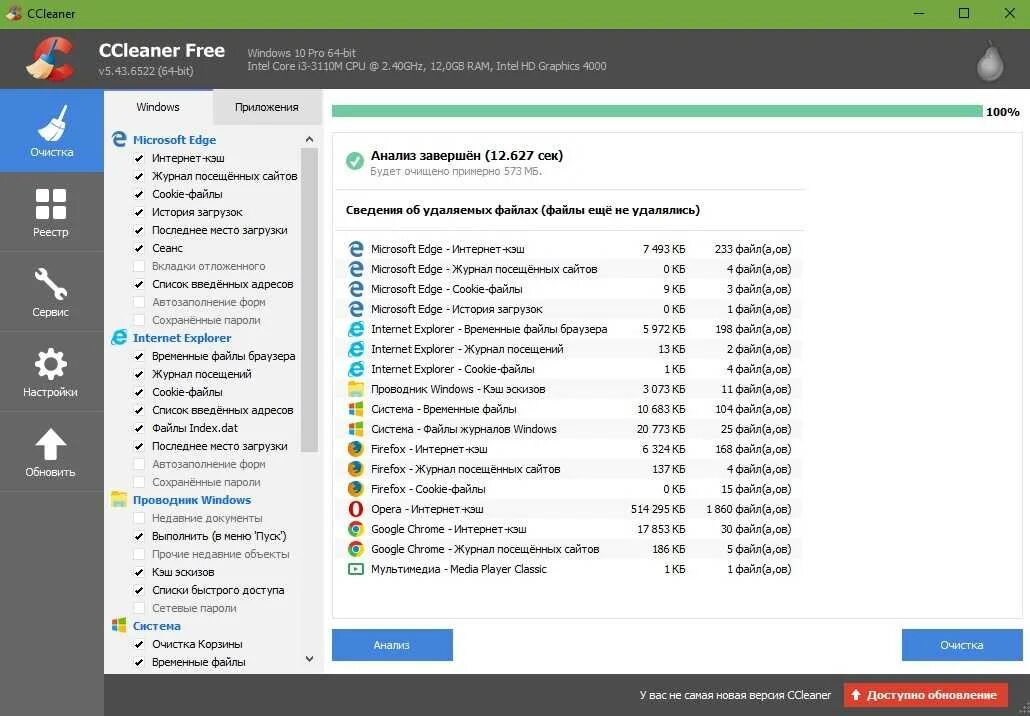The width and height of the screenshot is (1030, 716).
Task: Click the Списки быстрого доступа option label
Action: tap(218, 590)
